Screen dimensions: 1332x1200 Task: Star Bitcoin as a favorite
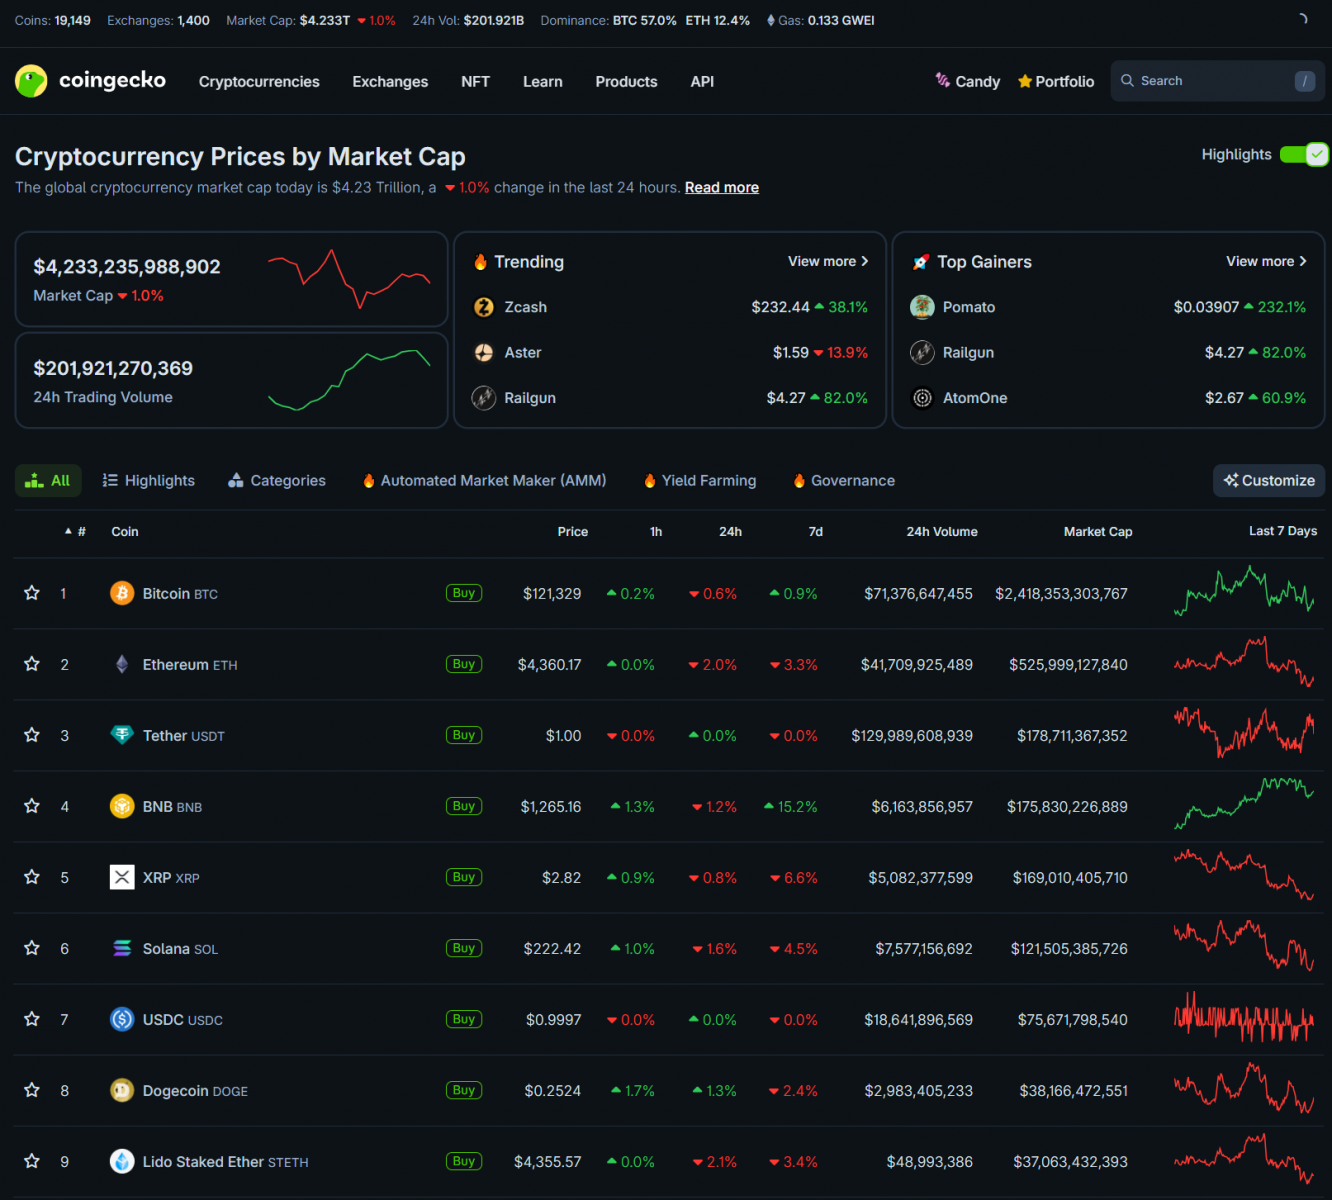coord(32,593)
